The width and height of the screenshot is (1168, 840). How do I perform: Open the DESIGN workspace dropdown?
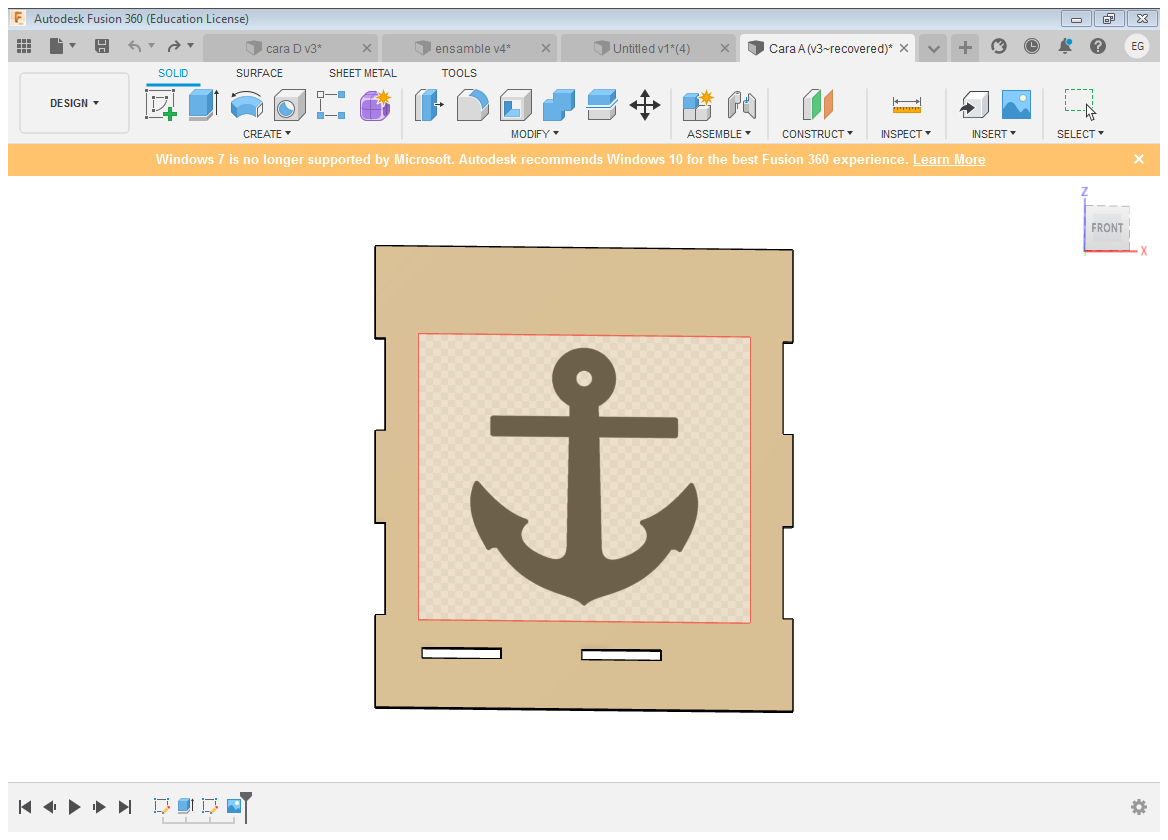click(74, 104)
